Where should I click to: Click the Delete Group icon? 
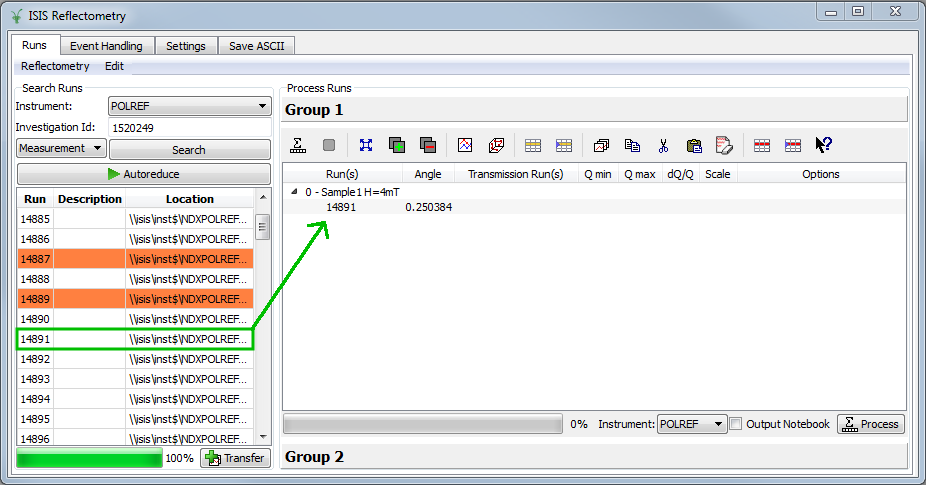[793, 145]
